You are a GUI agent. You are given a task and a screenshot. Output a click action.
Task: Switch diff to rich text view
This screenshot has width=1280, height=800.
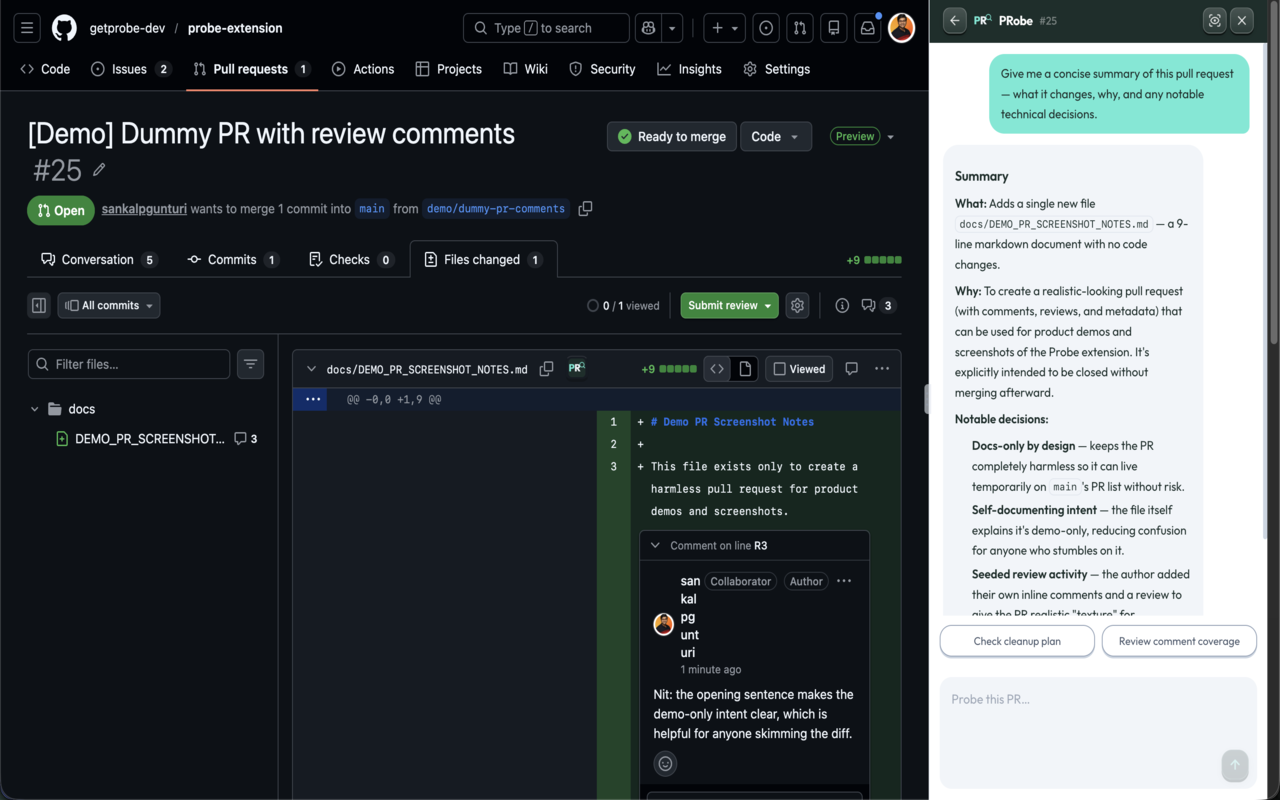[x=744, y=368]
